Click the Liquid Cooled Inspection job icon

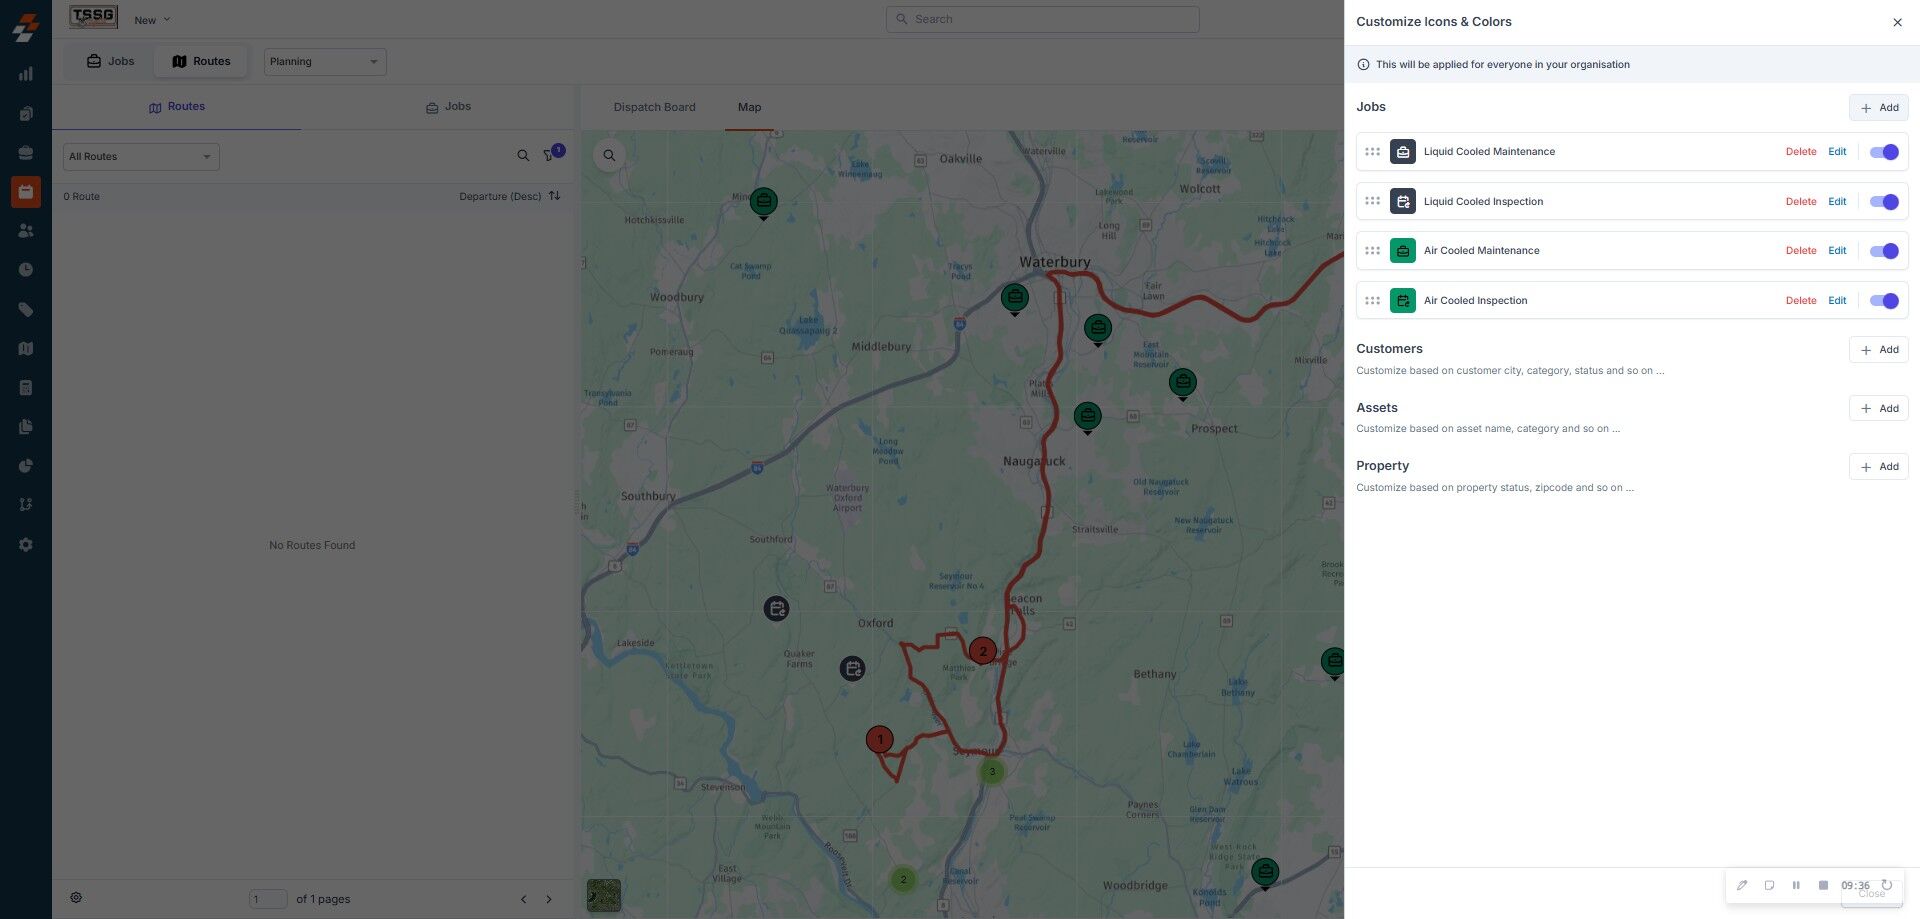(1403, 201)
